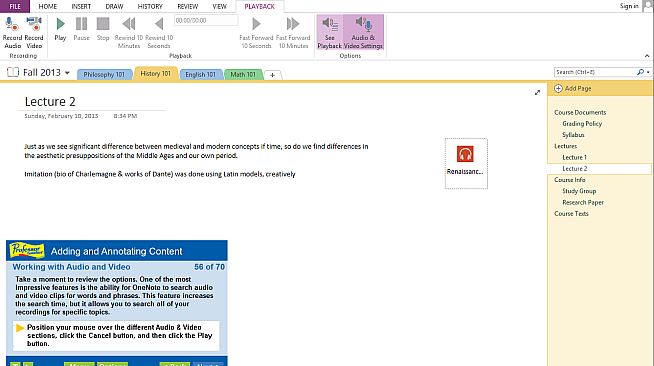Switch to the VIEW ribbon tab
Image resolution: width=654 pixels, height=366 pixels.
[x=219, y=6]
